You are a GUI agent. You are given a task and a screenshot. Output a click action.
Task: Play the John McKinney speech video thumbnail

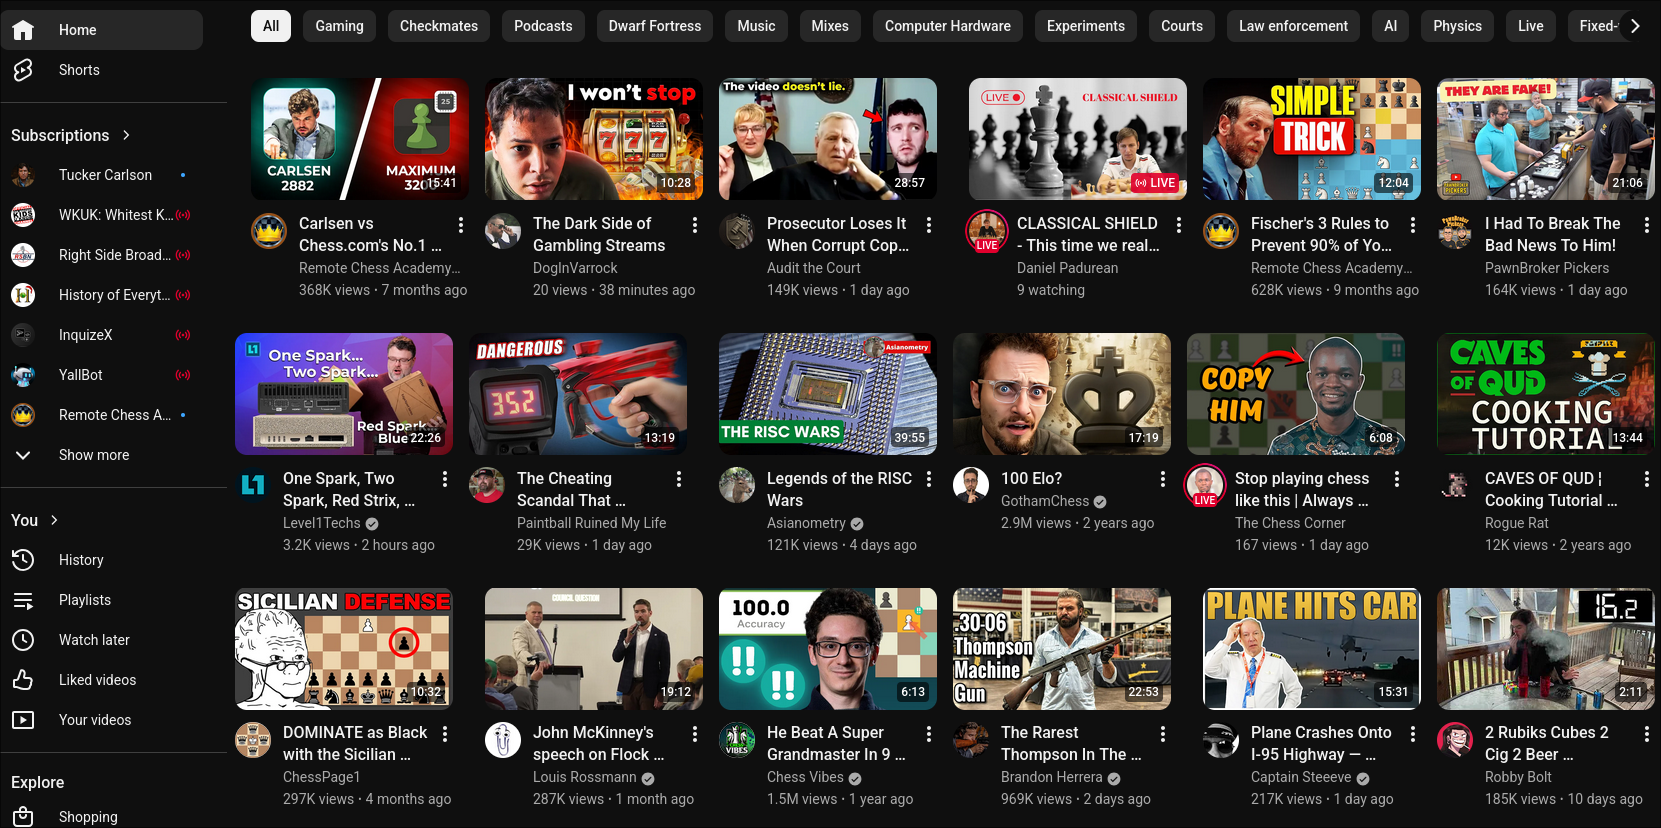click(594, 649)
